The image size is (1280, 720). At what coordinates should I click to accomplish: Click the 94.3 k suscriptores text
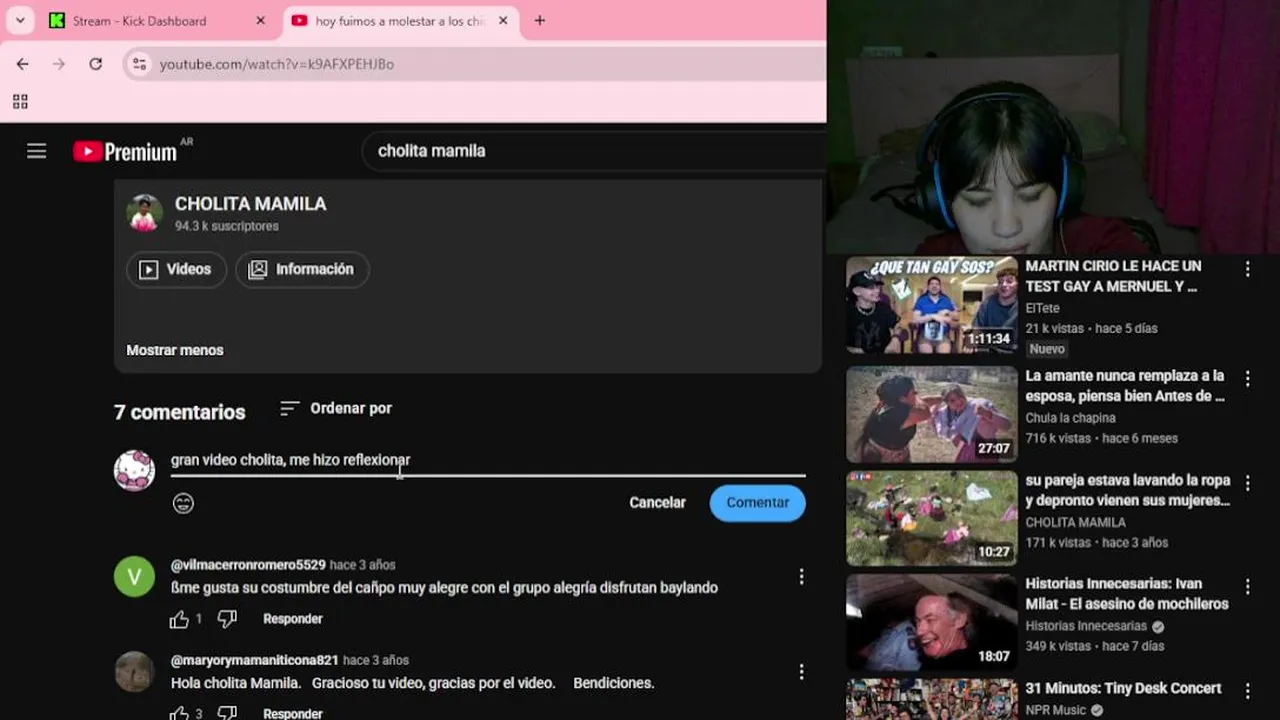(x=227, y=226)
